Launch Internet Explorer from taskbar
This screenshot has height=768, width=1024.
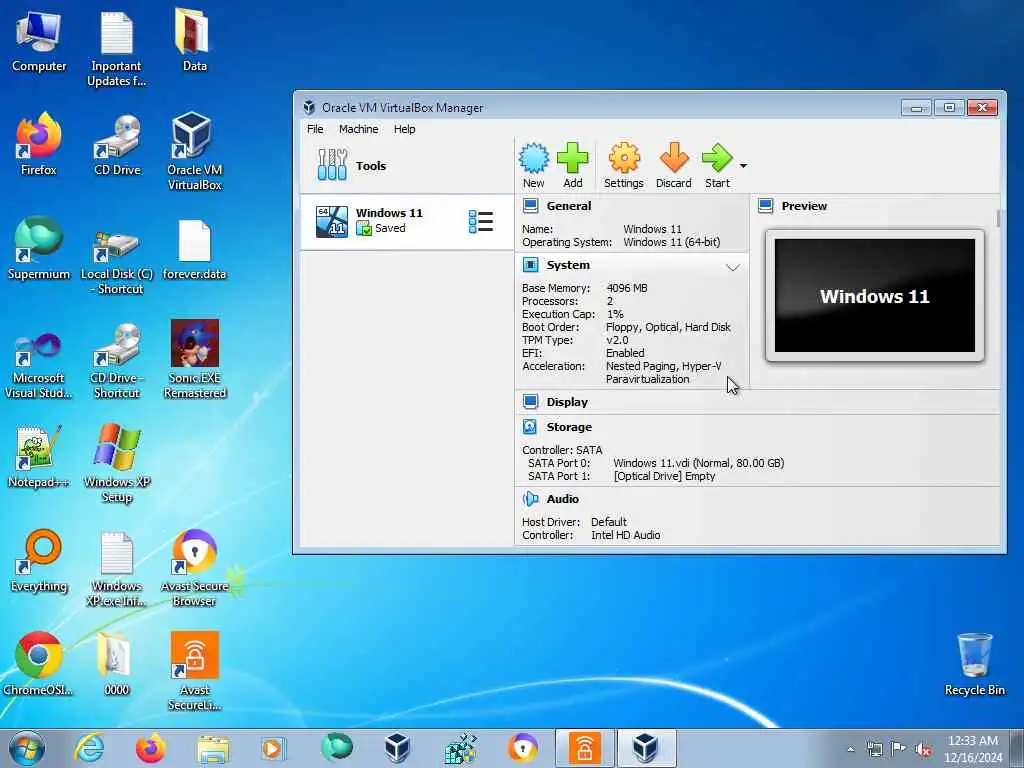[x=89, y=748]
